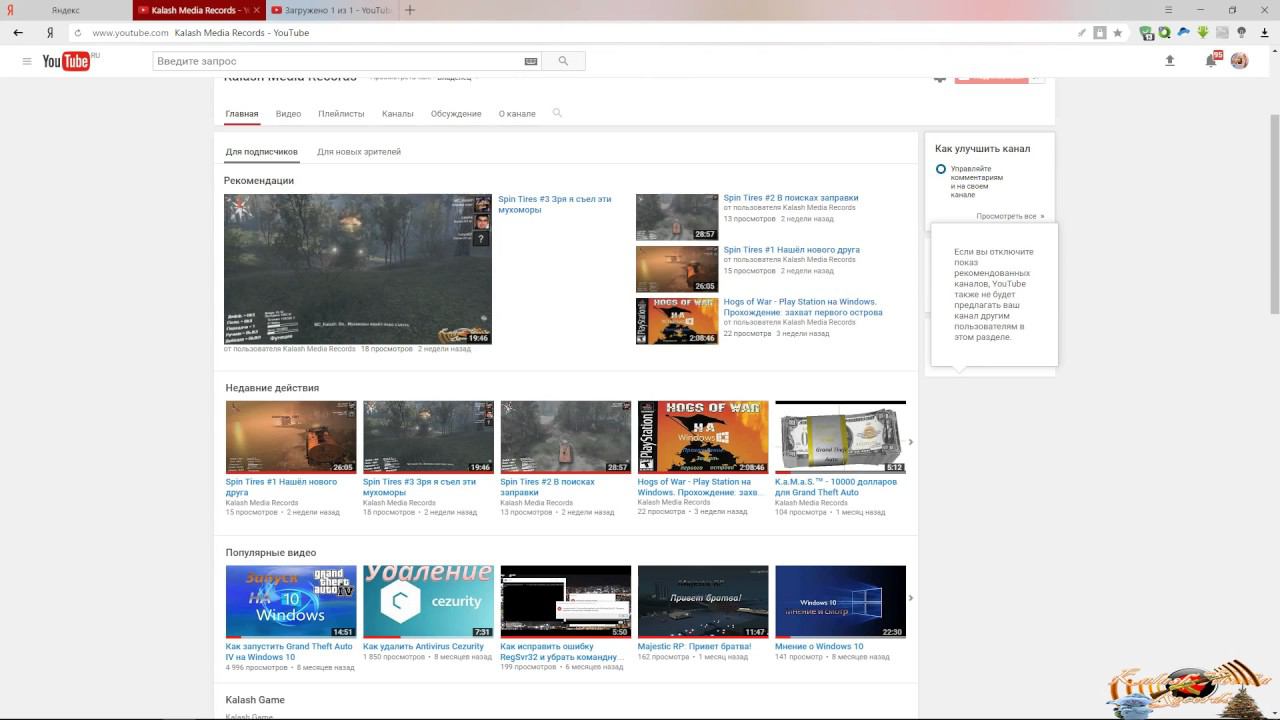The height and width of the screenshot is (720, 1280).
Task: Open the Видео channel tab
Action: (288, 114)
